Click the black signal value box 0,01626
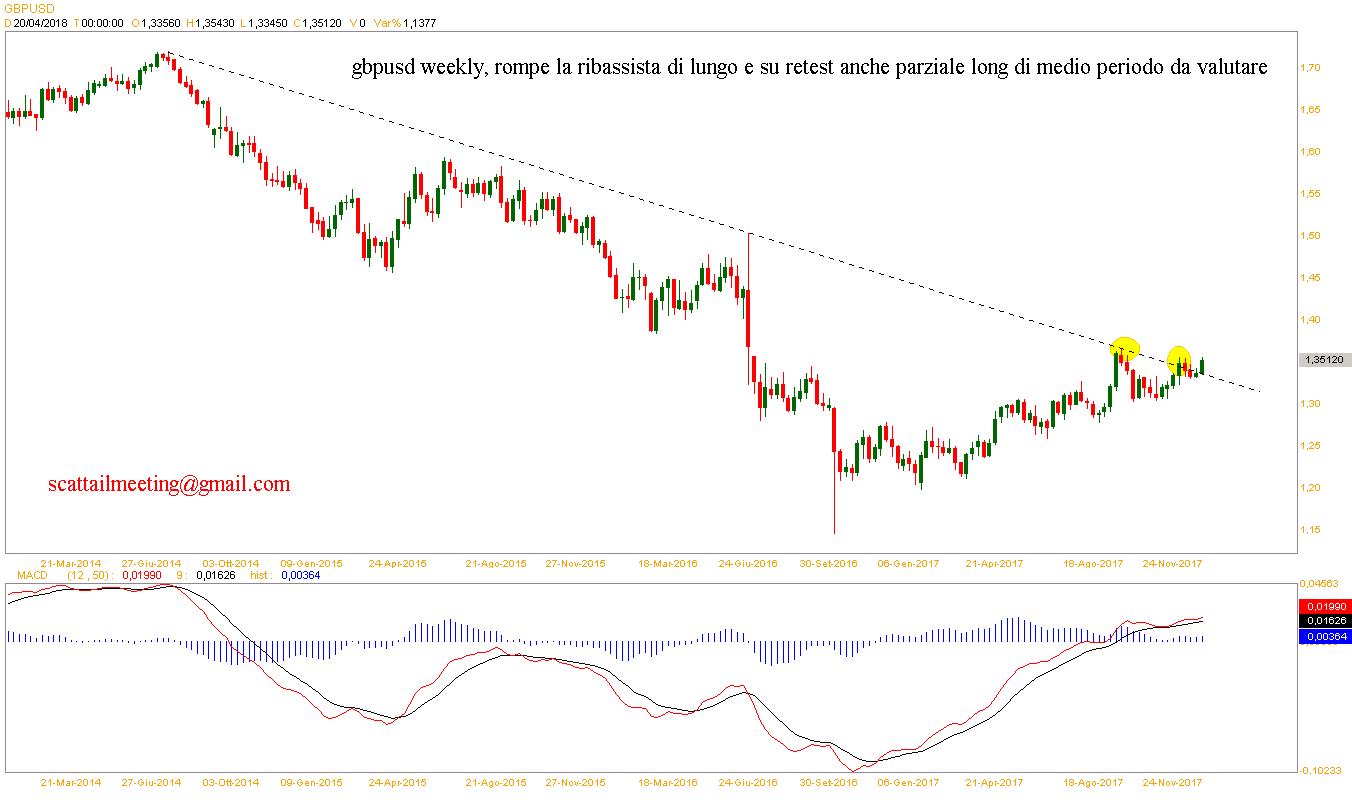1352x800 pixels. pos(1323,621)
